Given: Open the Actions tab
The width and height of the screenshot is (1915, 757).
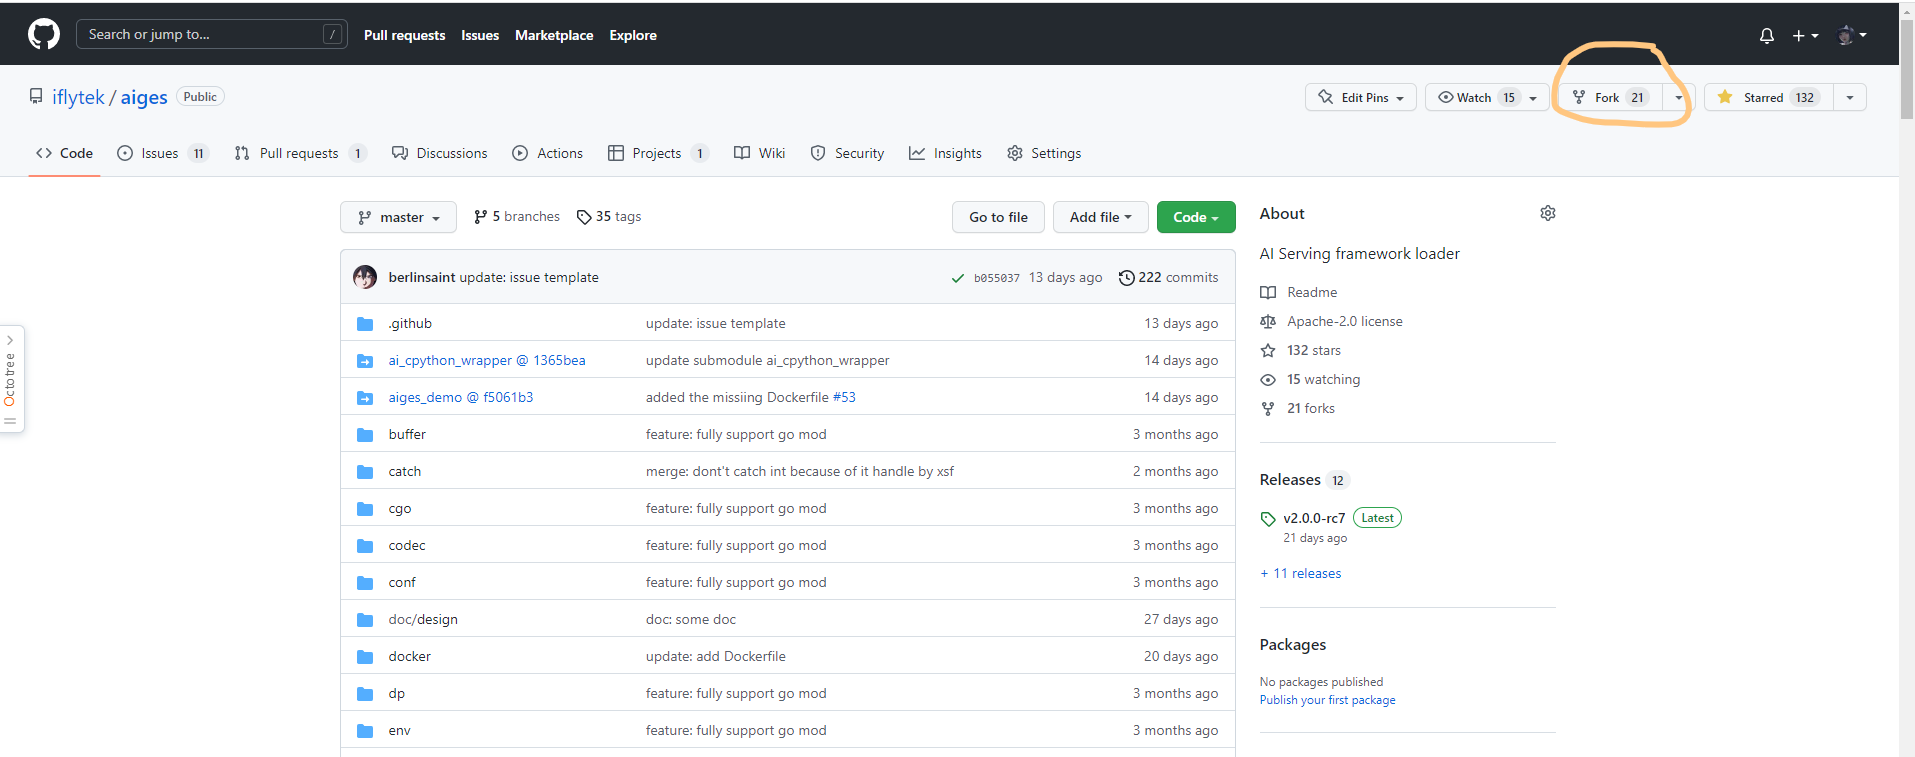Looking at the screenshot, I should (547, 153).
